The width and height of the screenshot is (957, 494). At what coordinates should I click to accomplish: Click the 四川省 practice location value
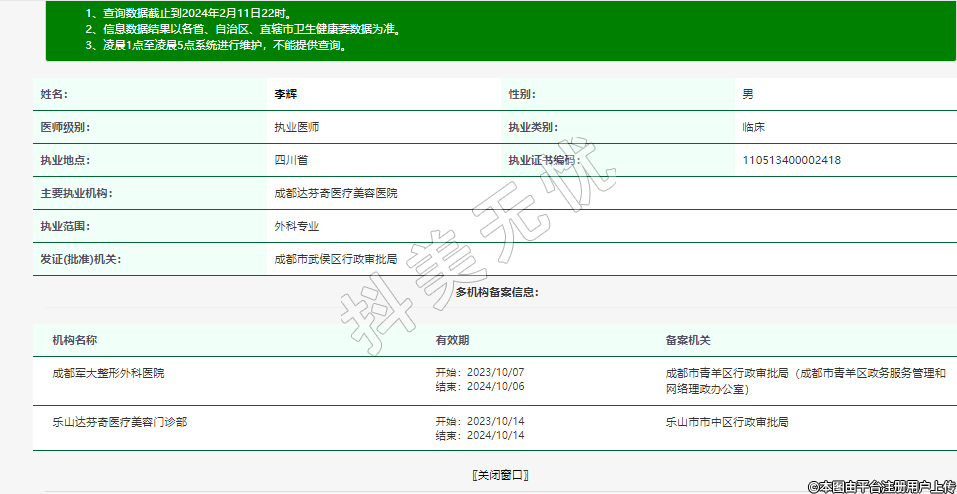pyautogui.click(x=291, y=160)
